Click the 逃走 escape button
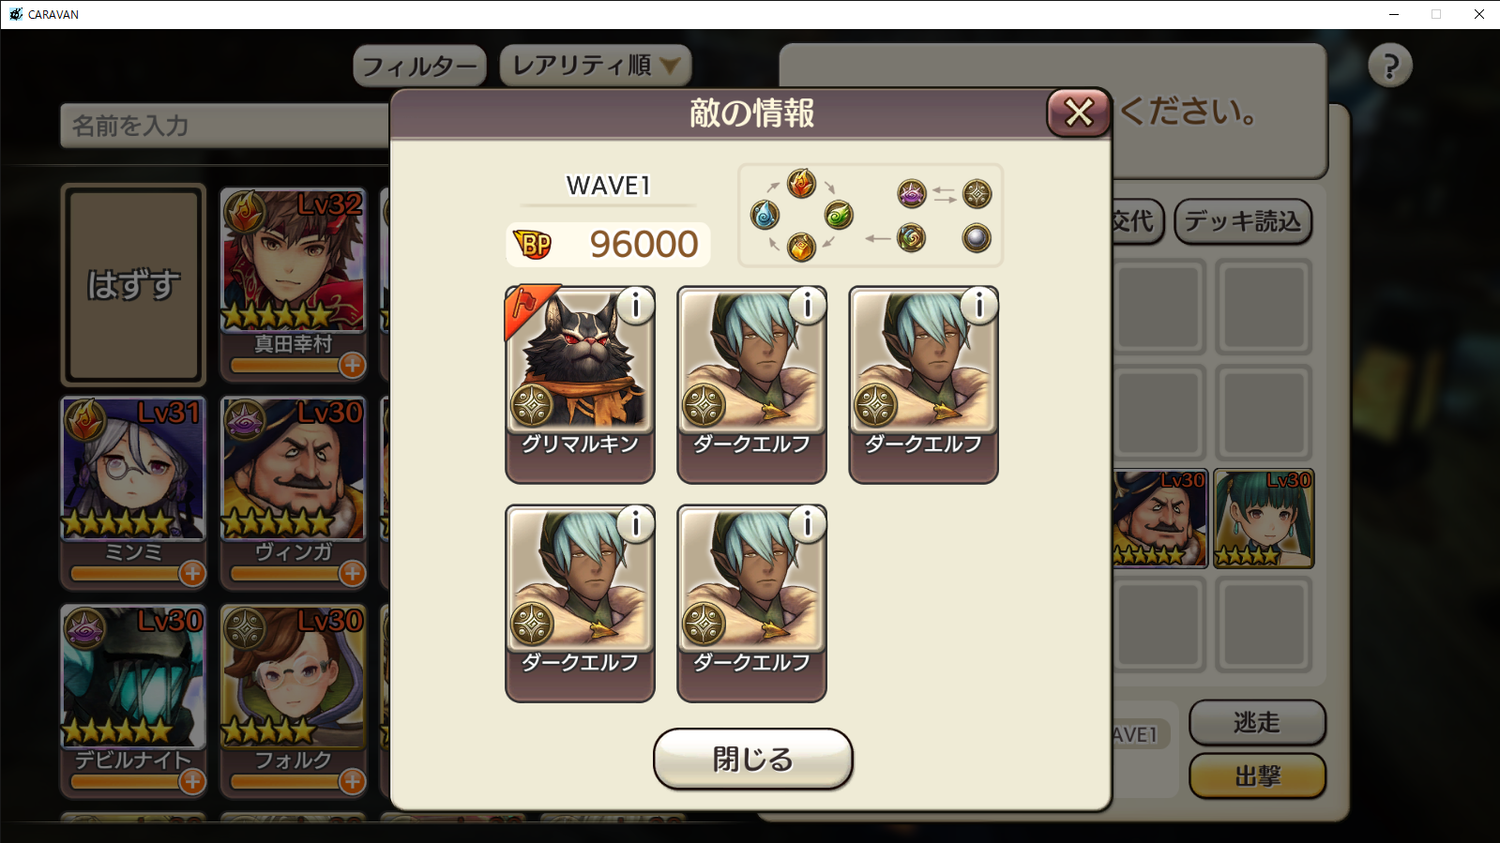 [x=1257, y=722]
